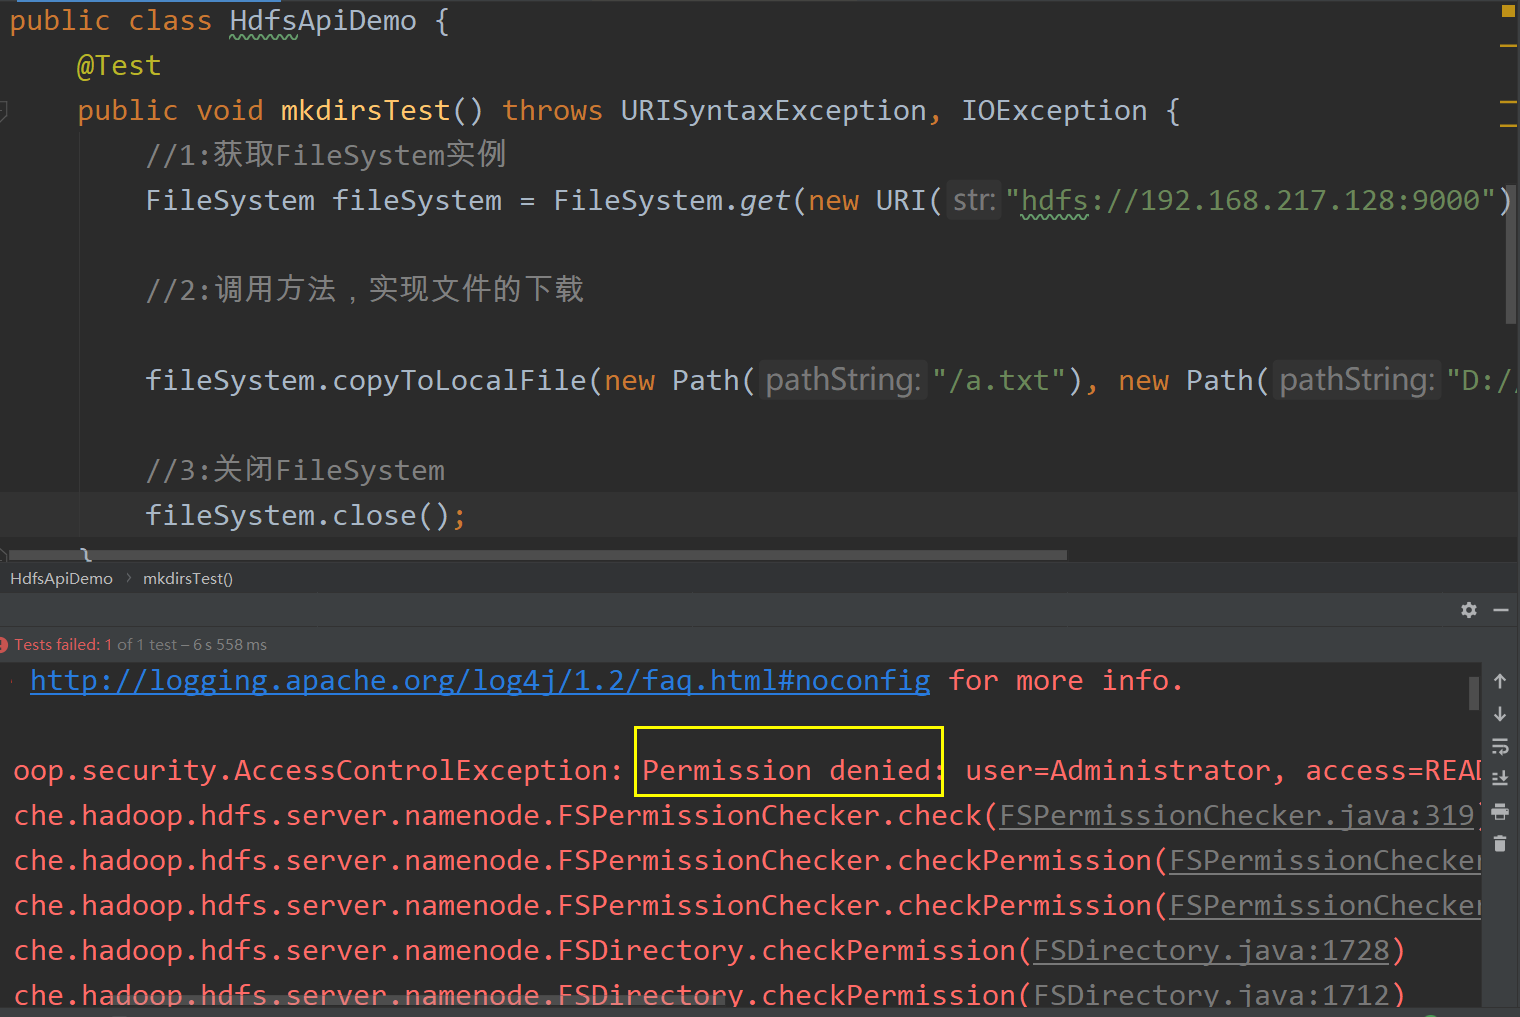Open FSDirectory.java:1728 link

(x=1211, y=951)
